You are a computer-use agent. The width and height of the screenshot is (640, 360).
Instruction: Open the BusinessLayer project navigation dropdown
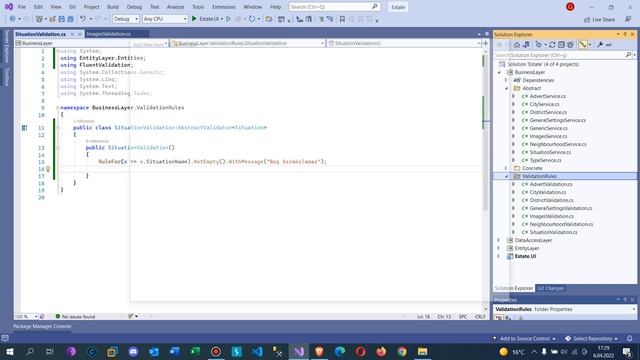click(x=91, y=43)
